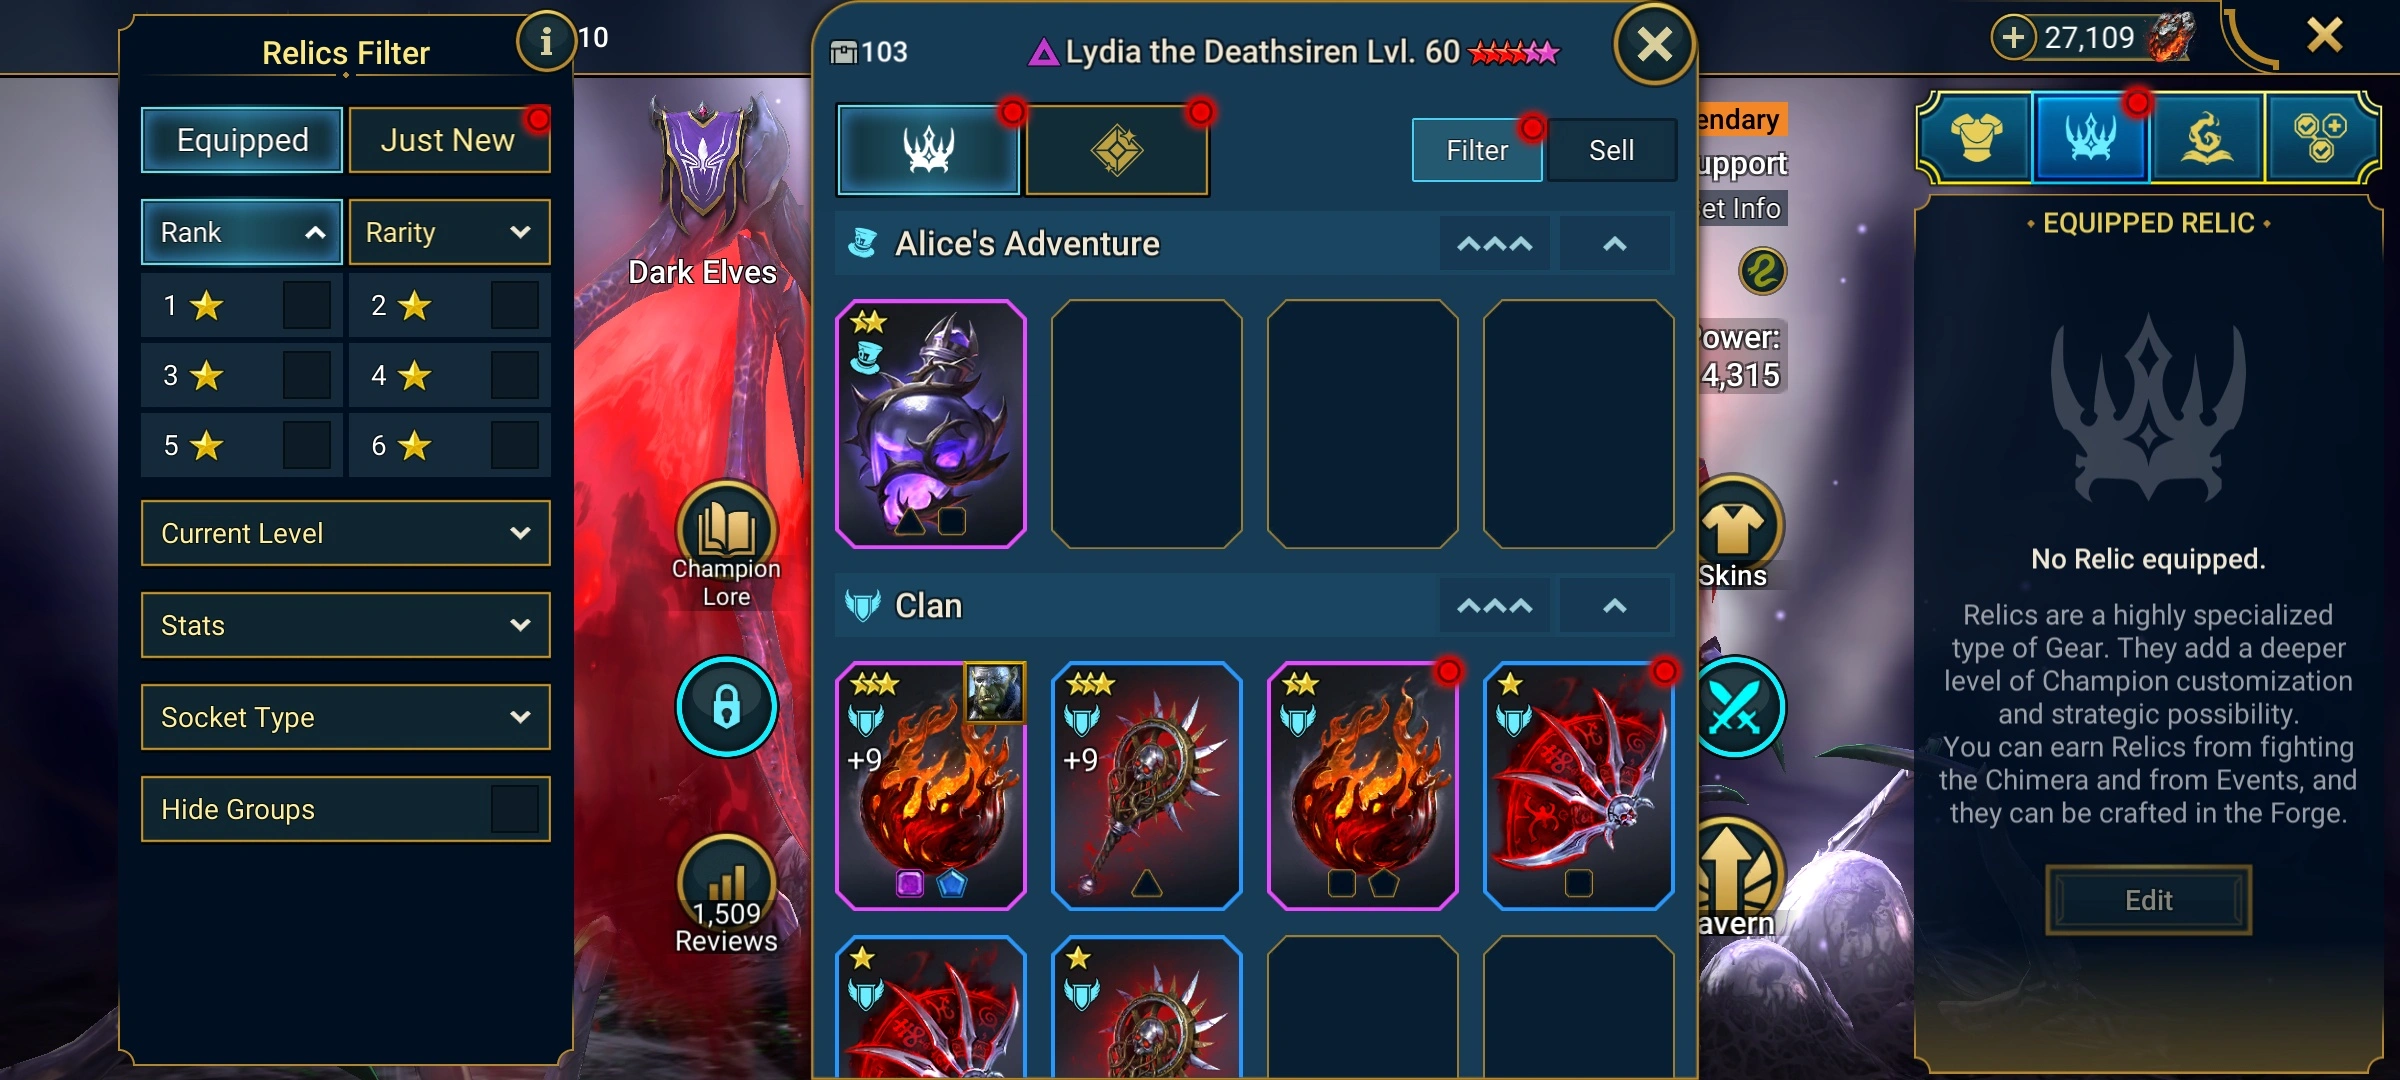Expand the Rarity dropdown

[449, 232]
